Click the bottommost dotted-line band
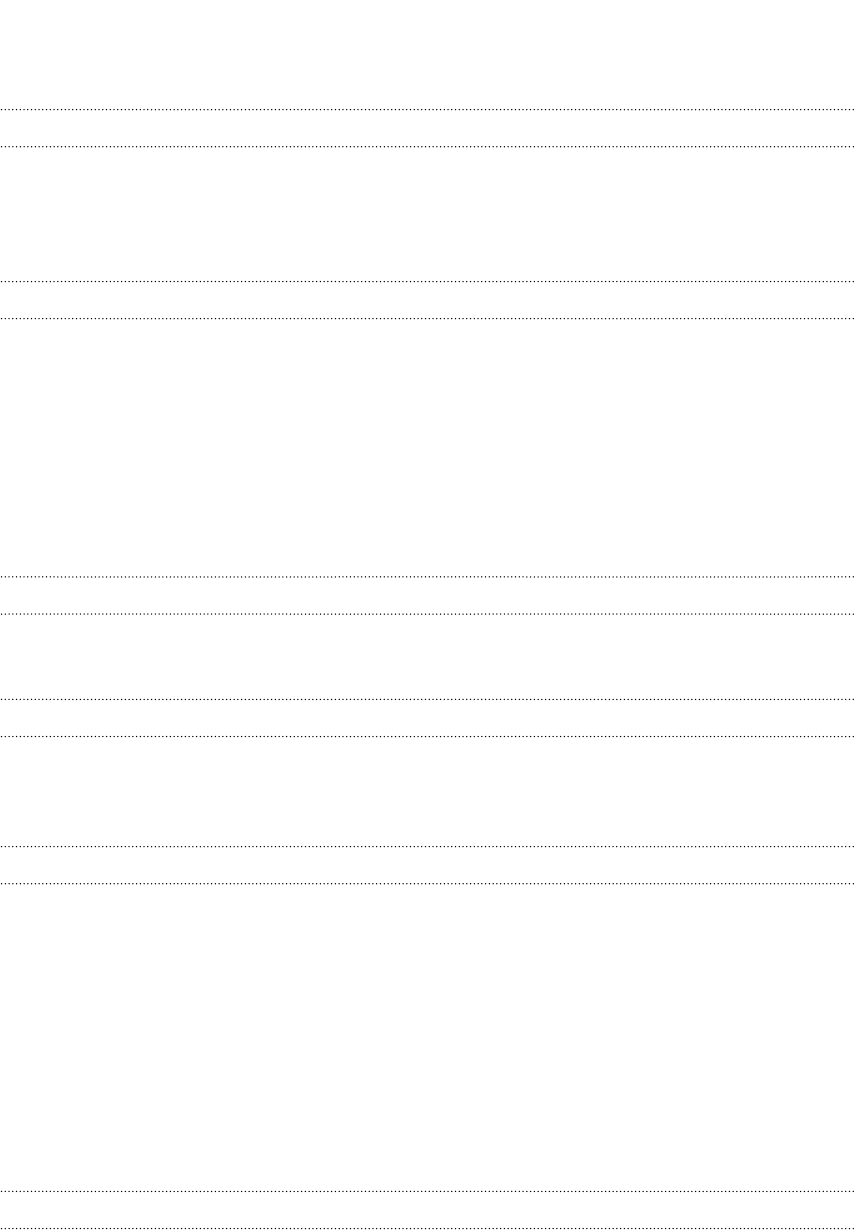Viewport: 855px width, 1230px height. point(427,1209)
